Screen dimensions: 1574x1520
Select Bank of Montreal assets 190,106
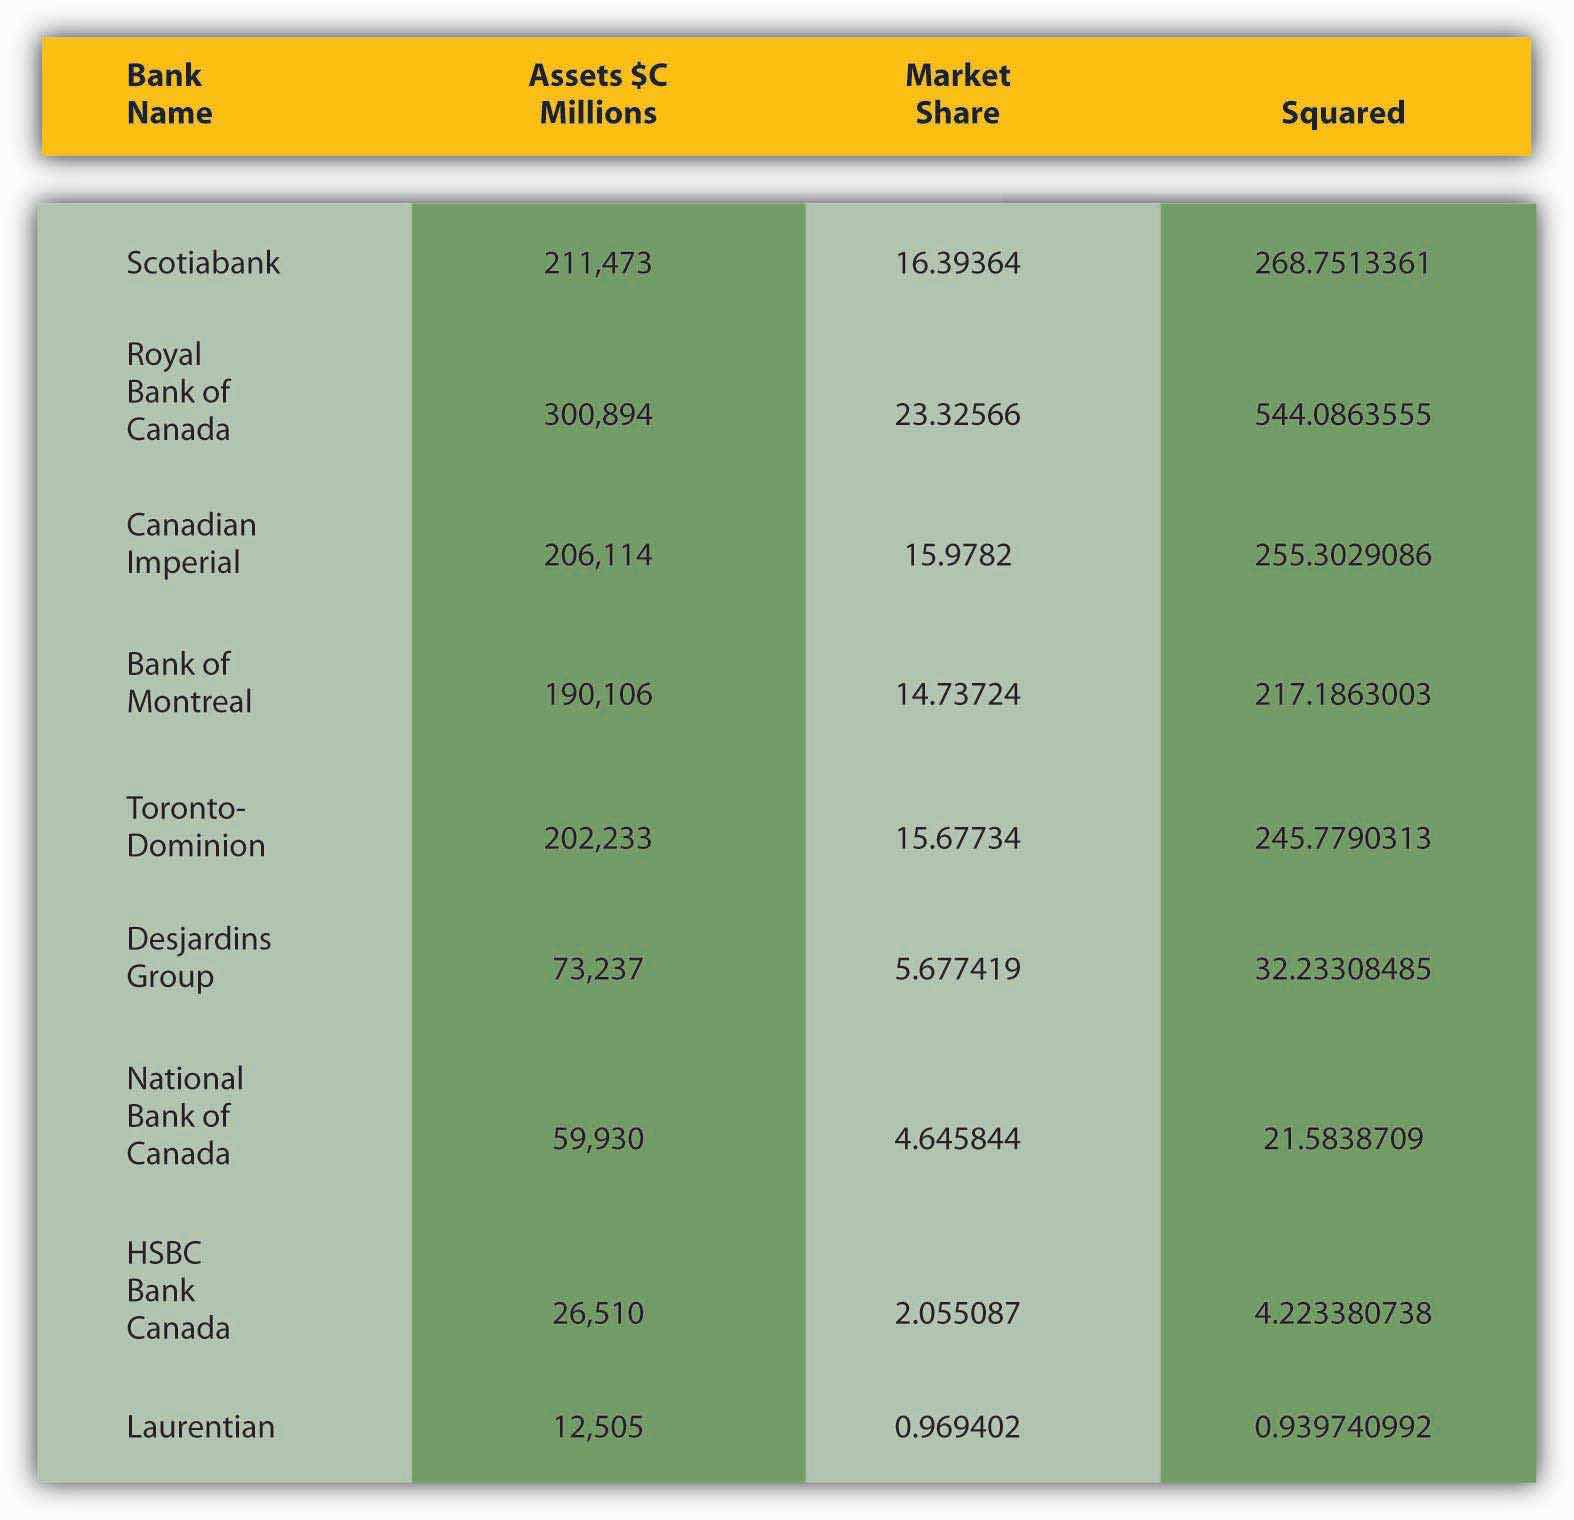click(598, 695)
